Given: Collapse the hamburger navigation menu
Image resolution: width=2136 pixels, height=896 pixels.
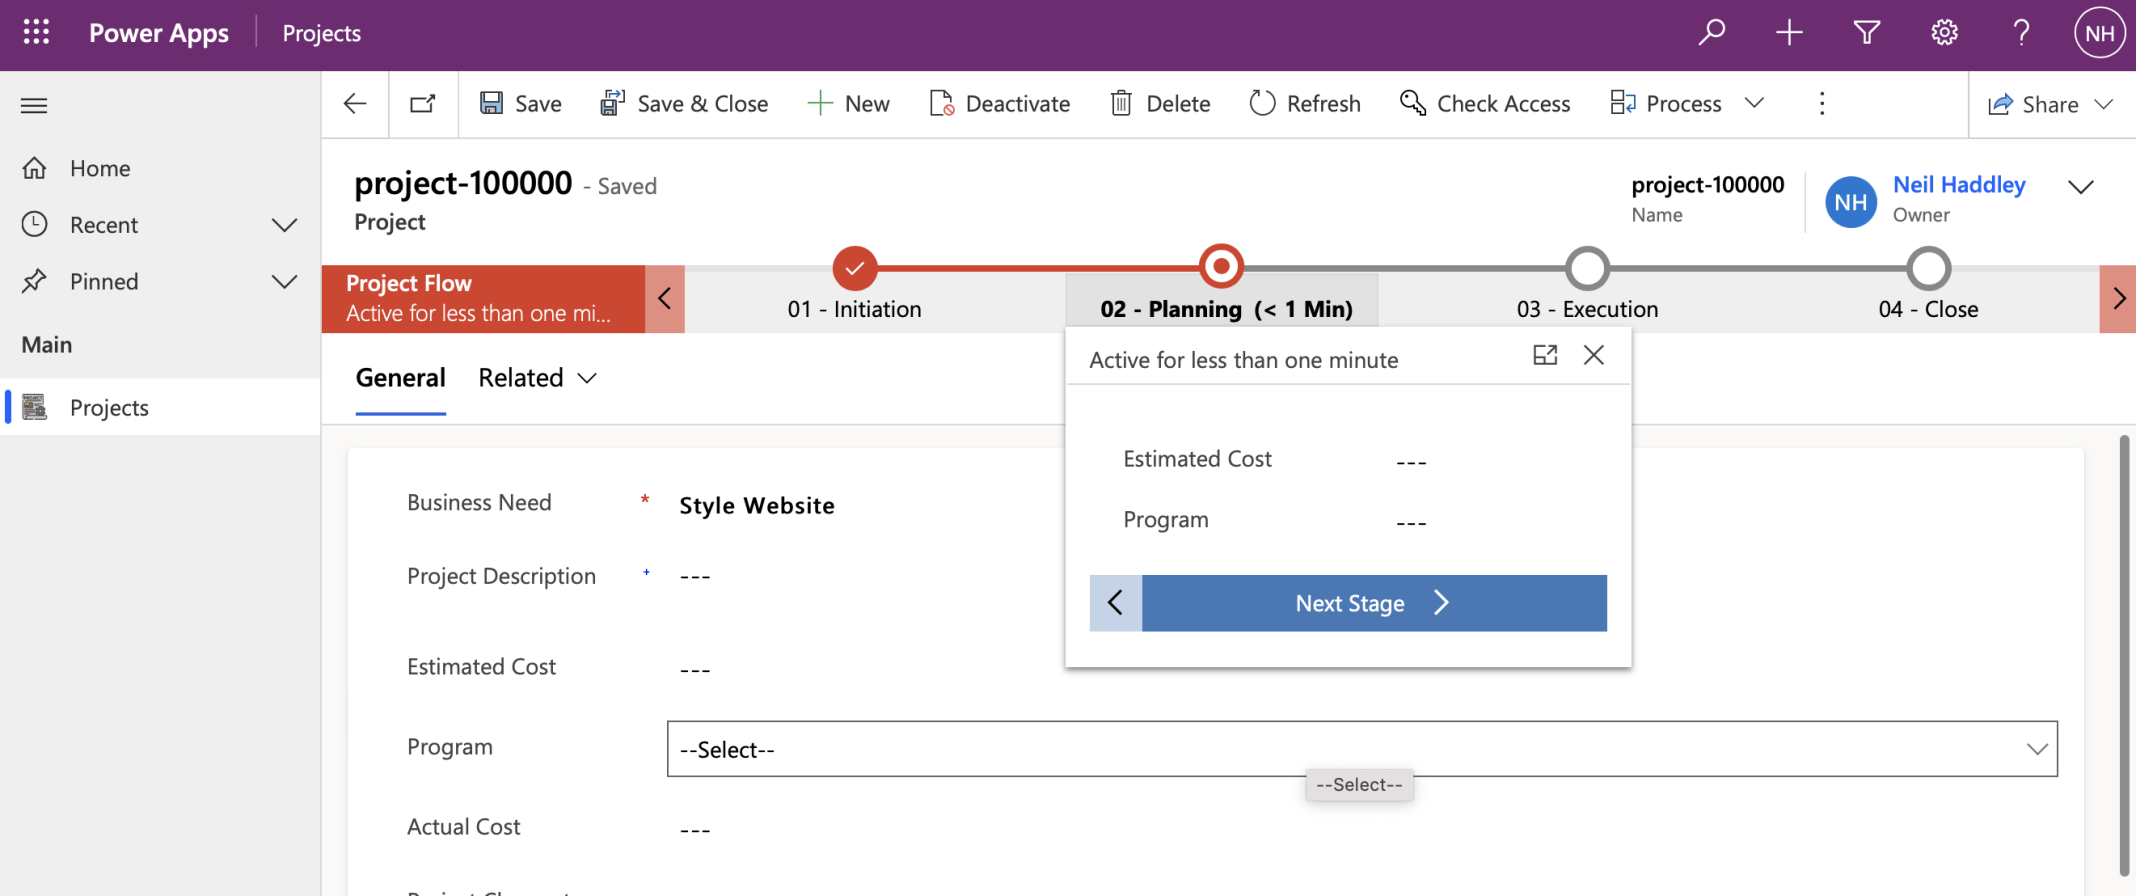Looking at the screenshot, I should tap(34, 105).
